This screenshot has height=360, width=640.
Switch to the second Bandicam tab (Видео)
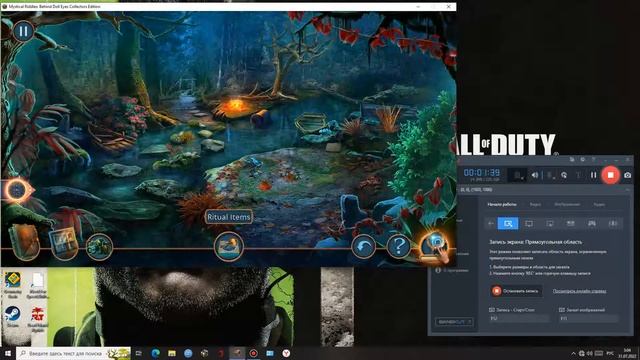(x=535, y=204)
